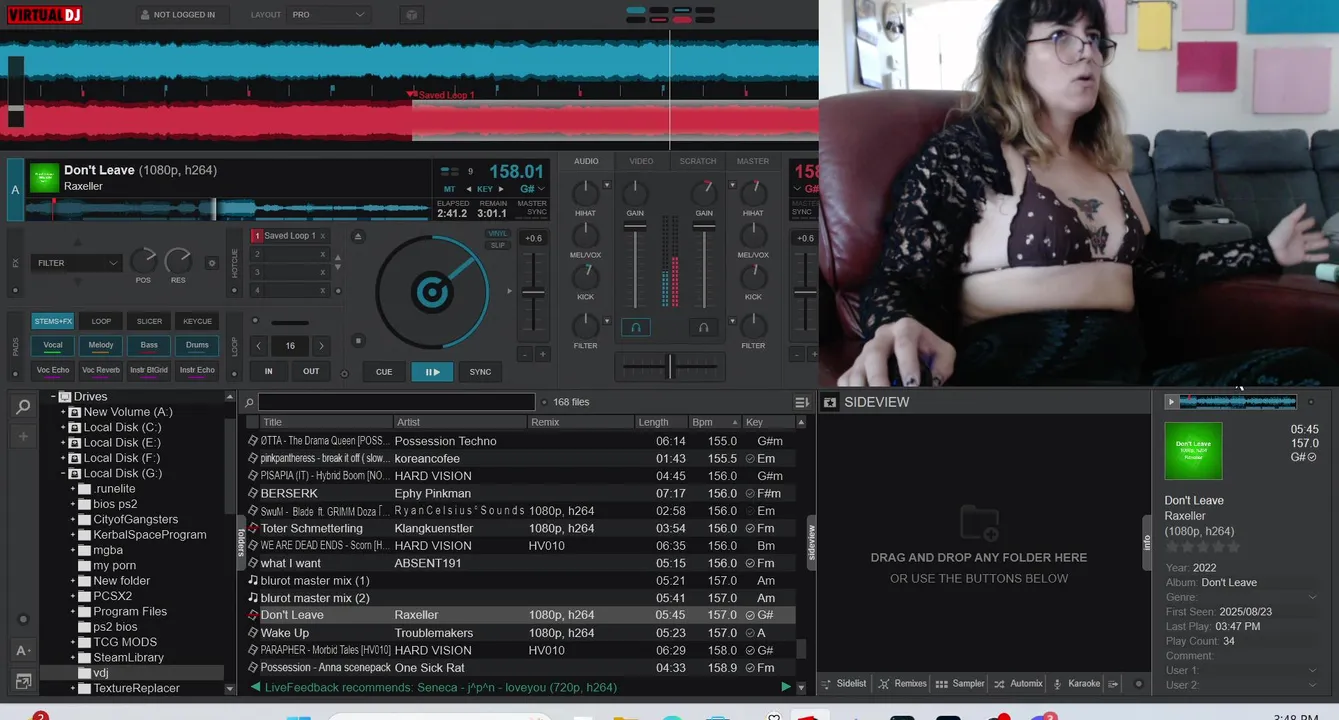Screen dimensions: 1339x720
Task: Click deck A channel volume fader
Action: tap(635, 227)
